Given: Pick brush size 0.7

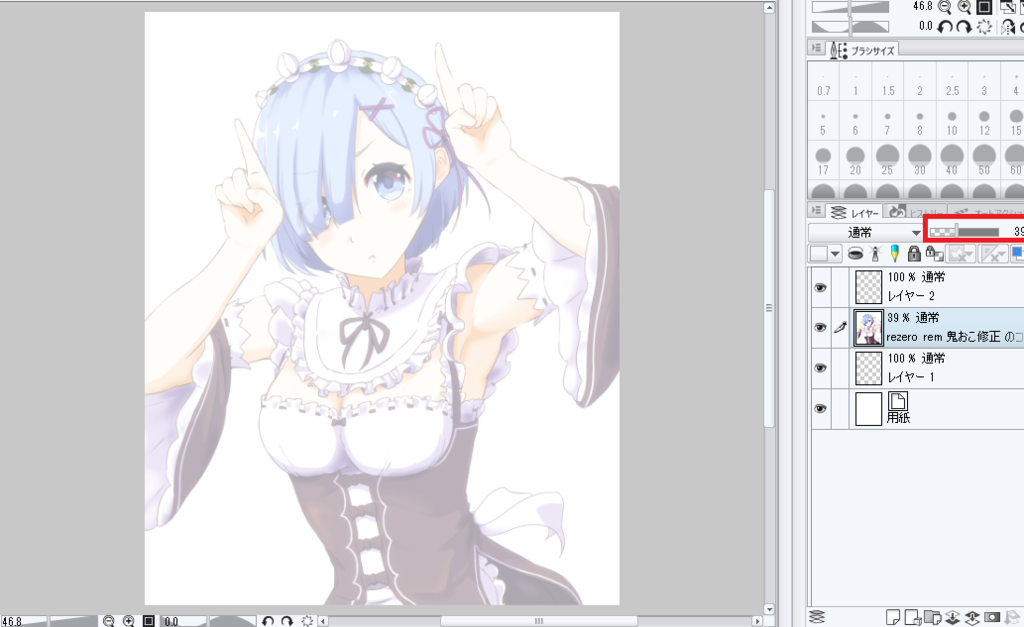Looking at the screenshot, I should [824, 81].
